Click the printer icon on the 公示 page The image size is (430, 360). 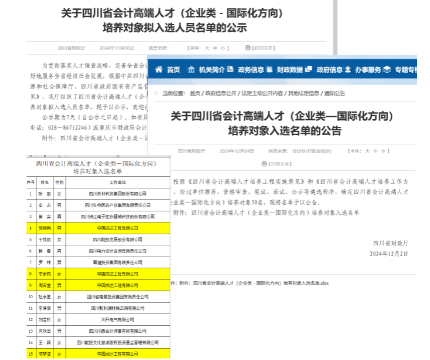tap(248, 48)
